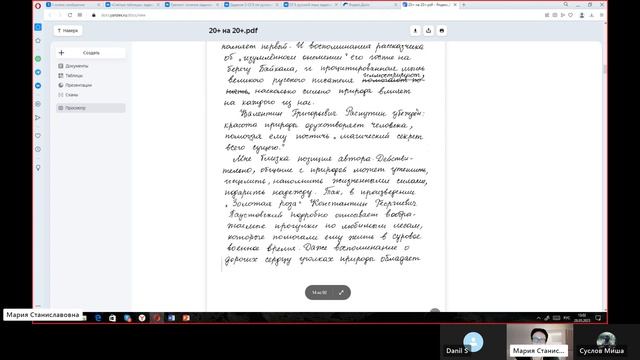Click the Word icon in the taskbar

pyautogui.click(x=171, y=318)
